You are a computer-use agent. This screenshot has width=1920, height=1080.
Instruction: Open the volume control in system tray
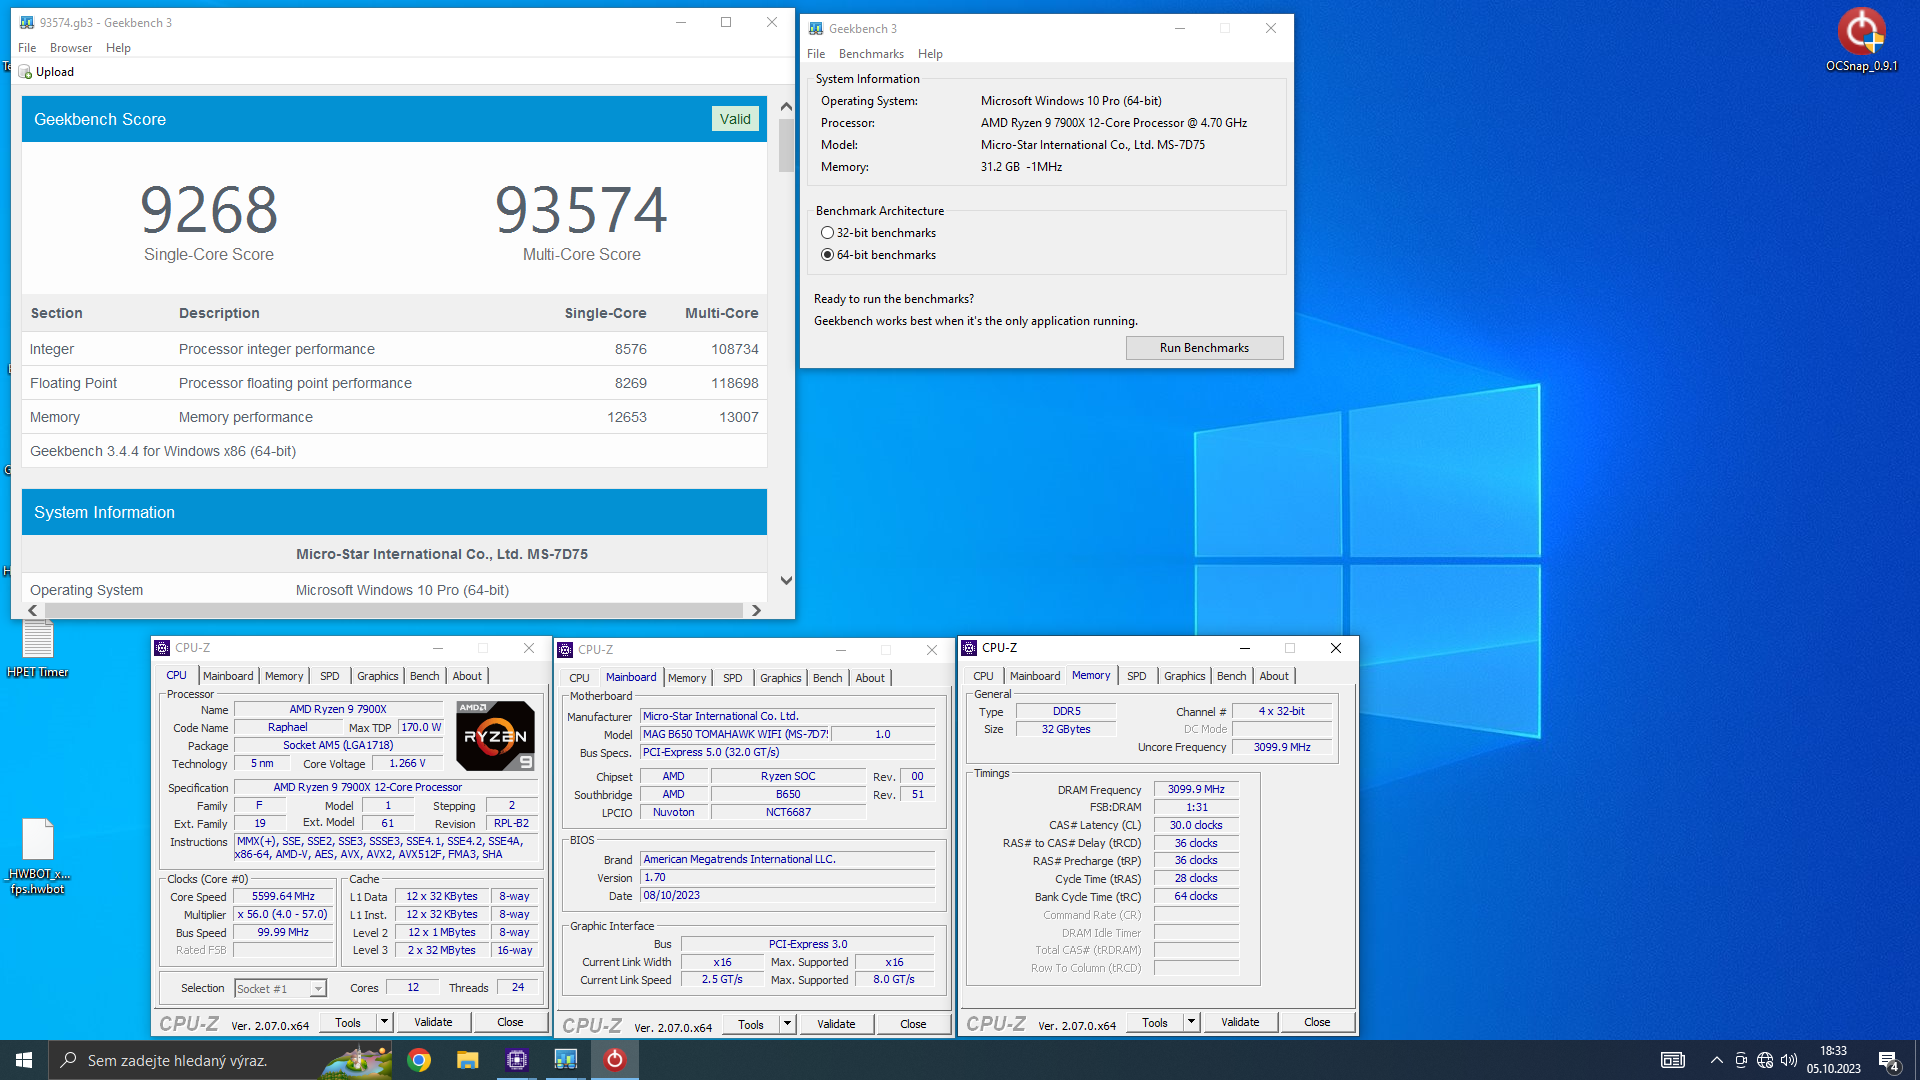click(x=1789, y=1060)
